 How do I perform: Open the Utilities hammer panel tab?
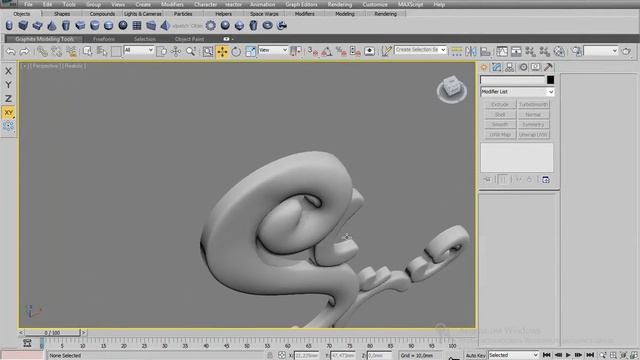548,67
